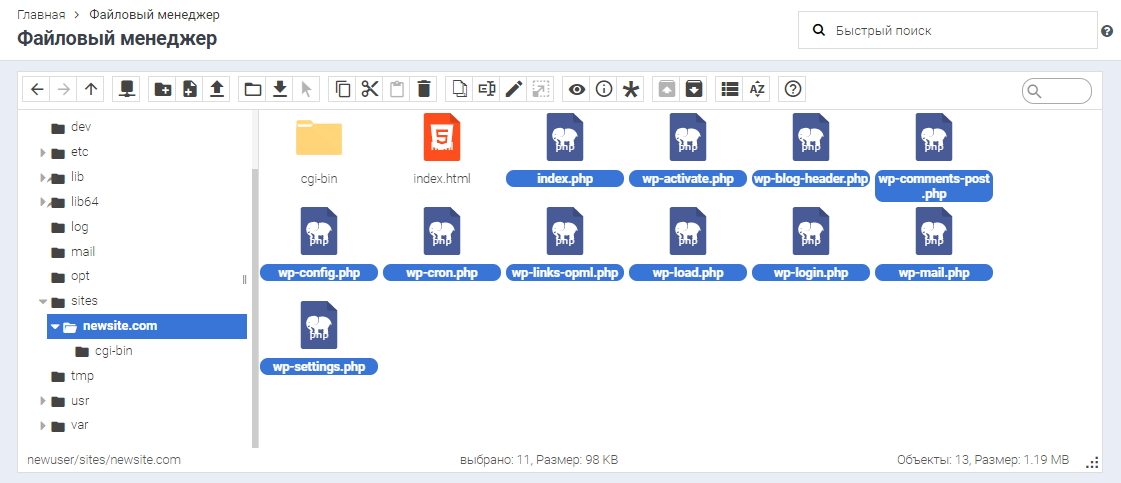Create a new folder using toolbar
1121x483 pixels.
(x=163, y=89)
